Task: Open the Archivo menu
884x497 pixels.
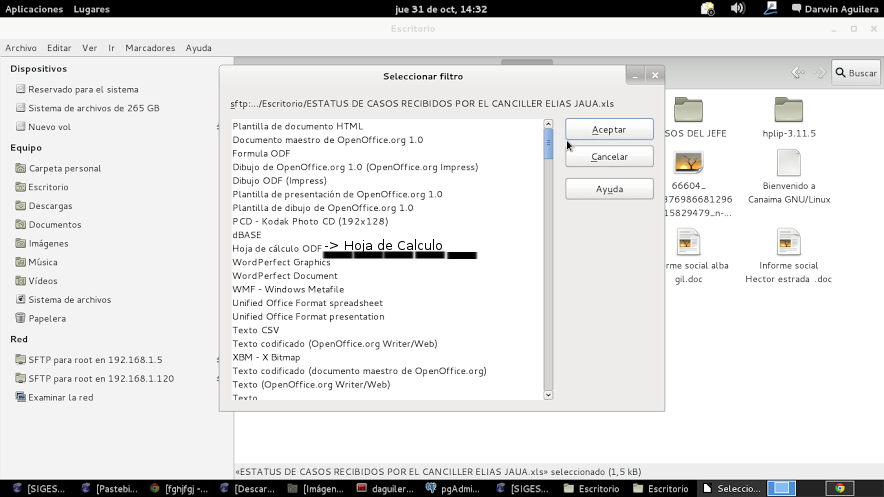Action: pyautogui.click(x=21, y=48)
